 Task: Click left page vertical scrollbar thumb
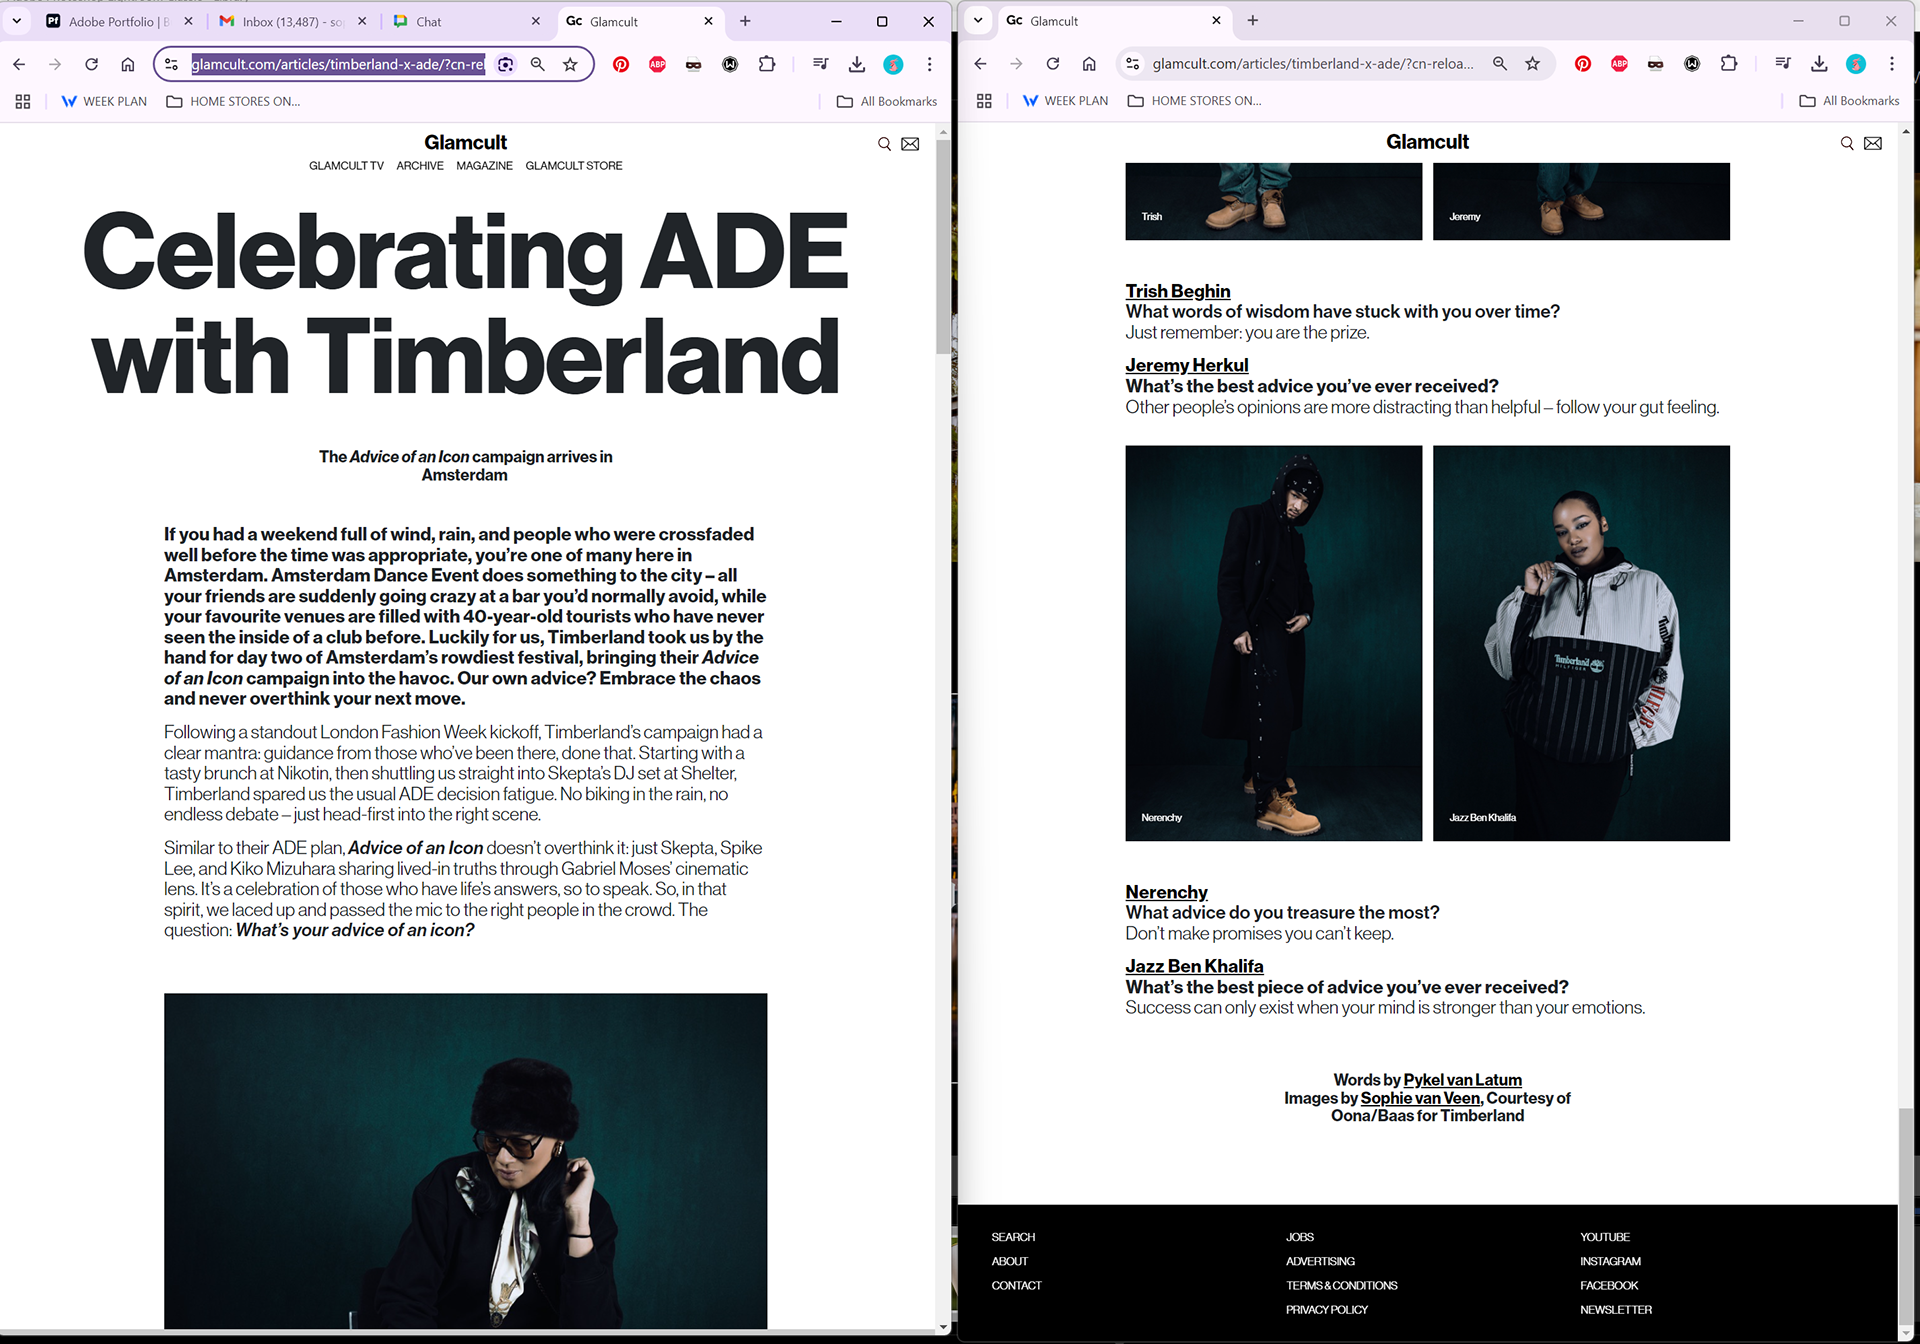click(943, 245)
